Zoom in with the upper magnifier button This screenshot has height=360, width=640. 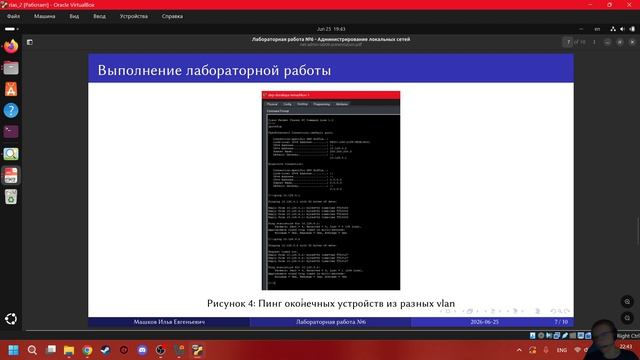(x=627, y=302)
